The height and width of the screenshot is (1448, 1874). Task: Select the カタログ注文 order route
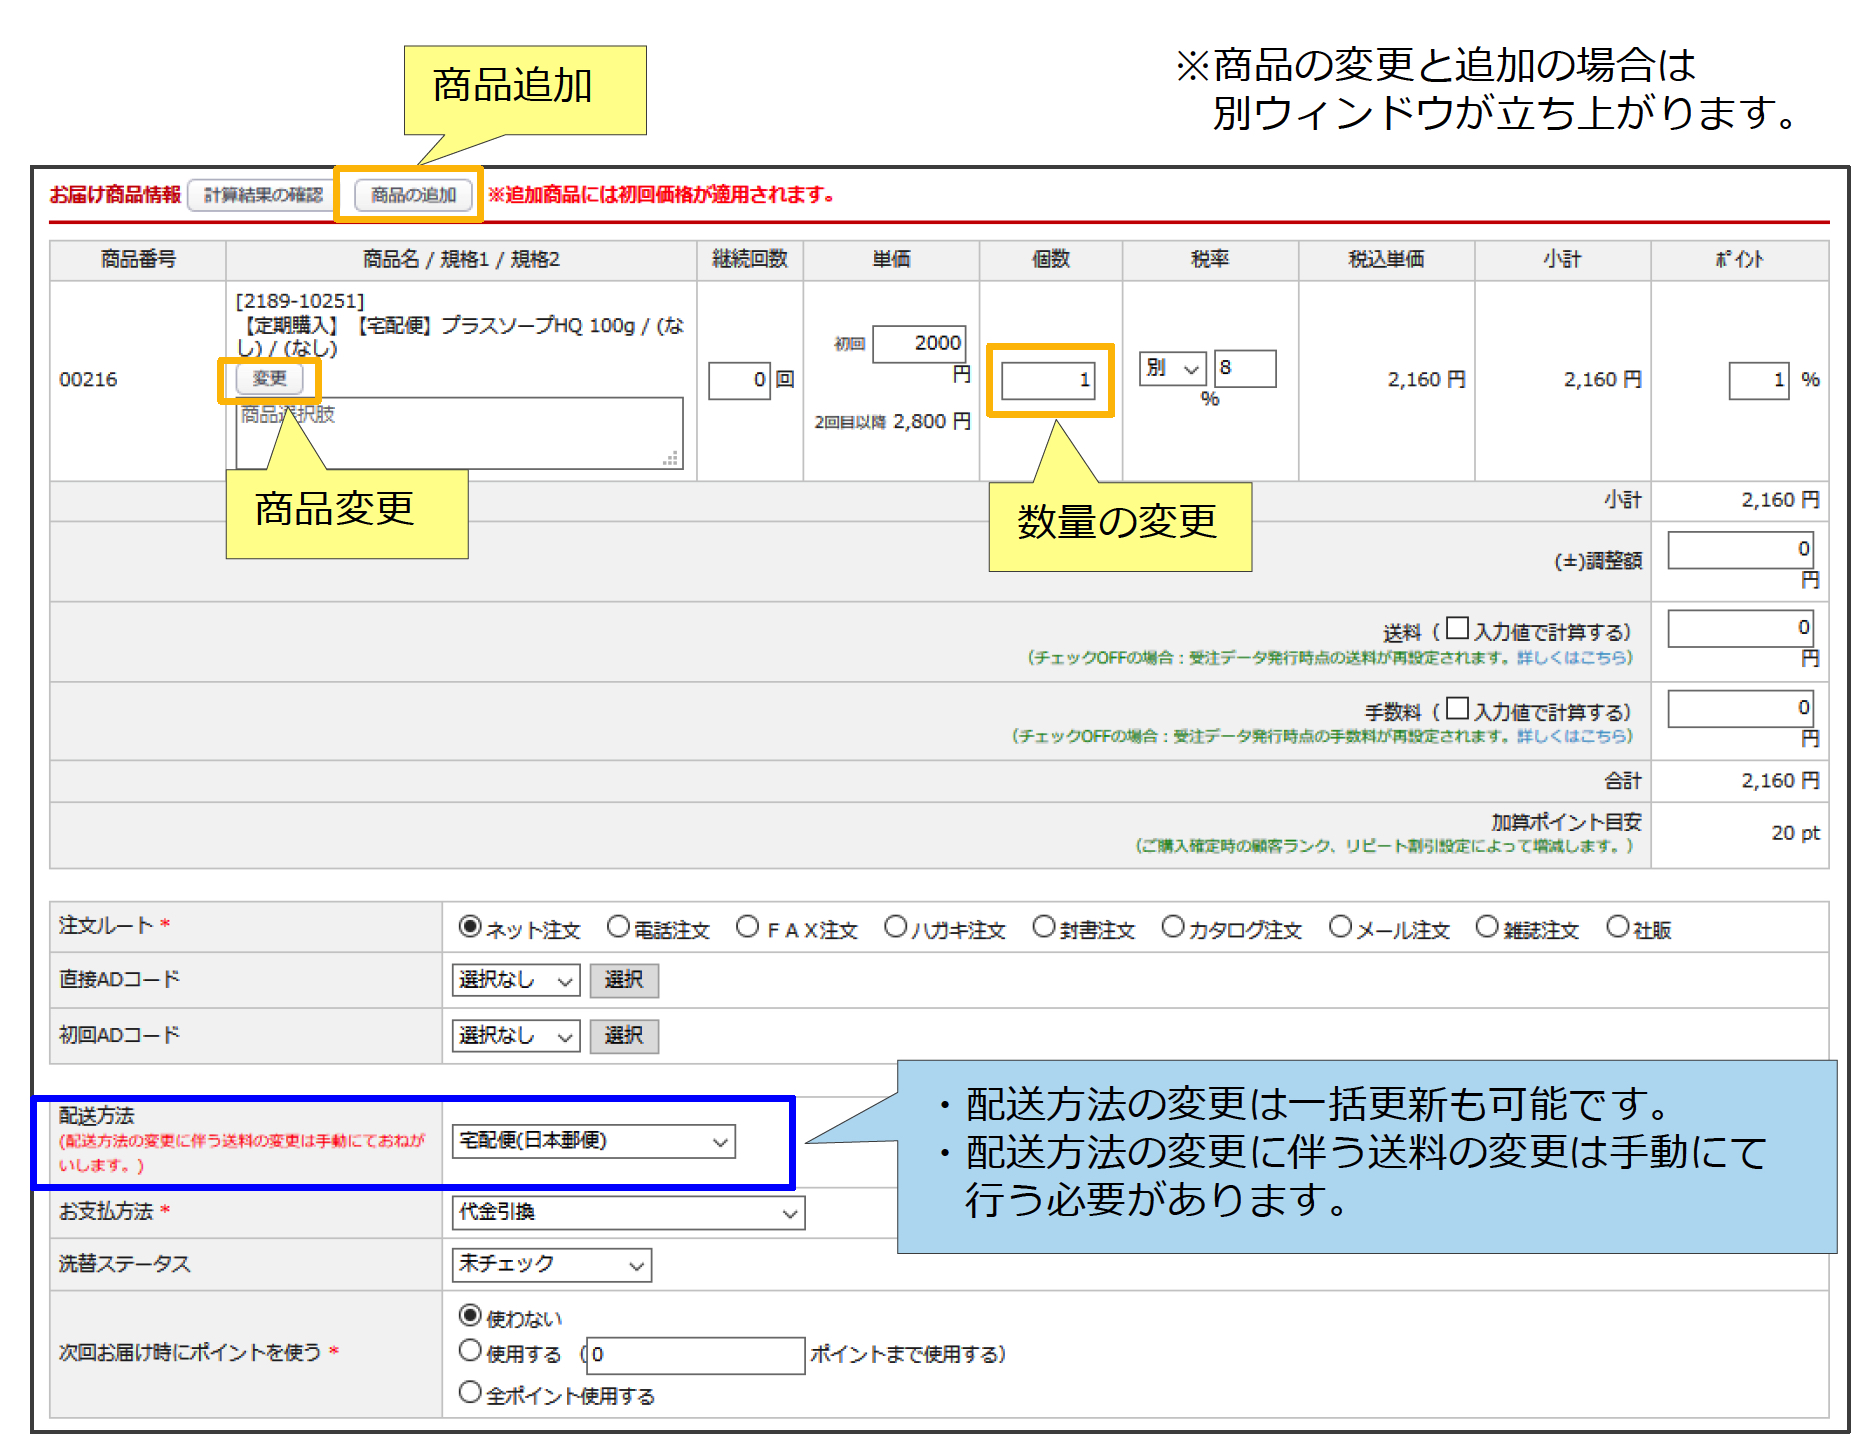click(x=1173, y=928)
